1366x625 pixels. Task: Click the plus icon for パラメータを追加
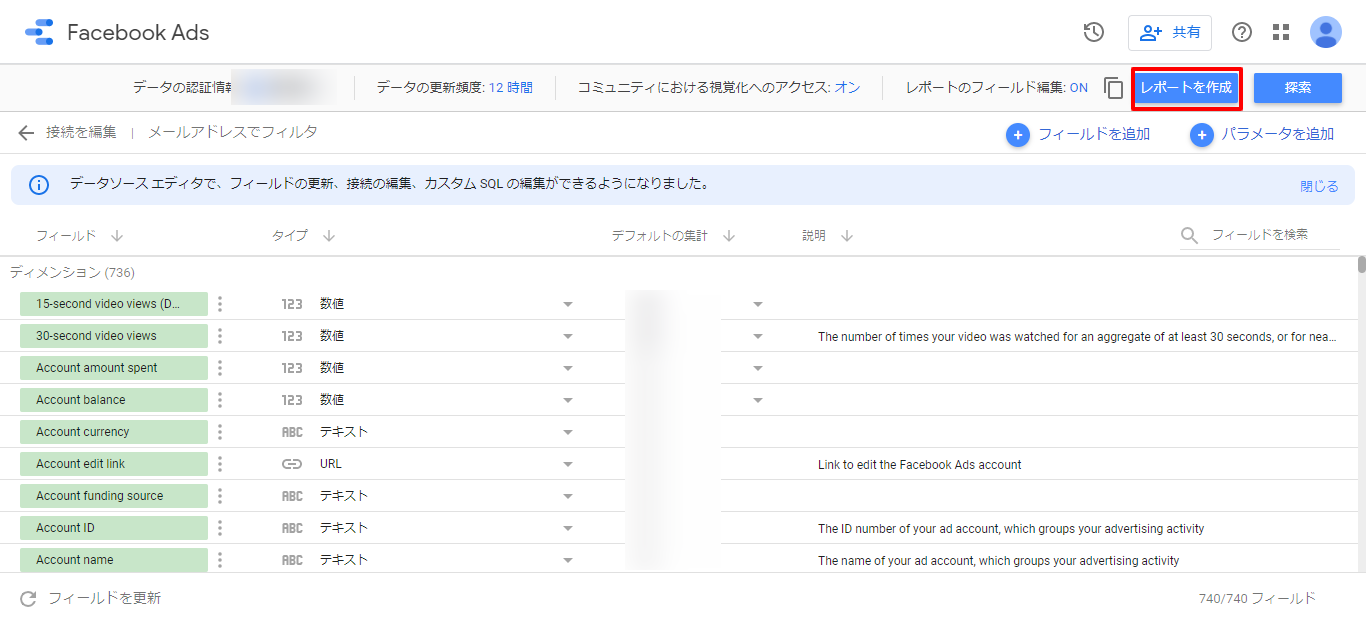click(x=1202, y=135)
